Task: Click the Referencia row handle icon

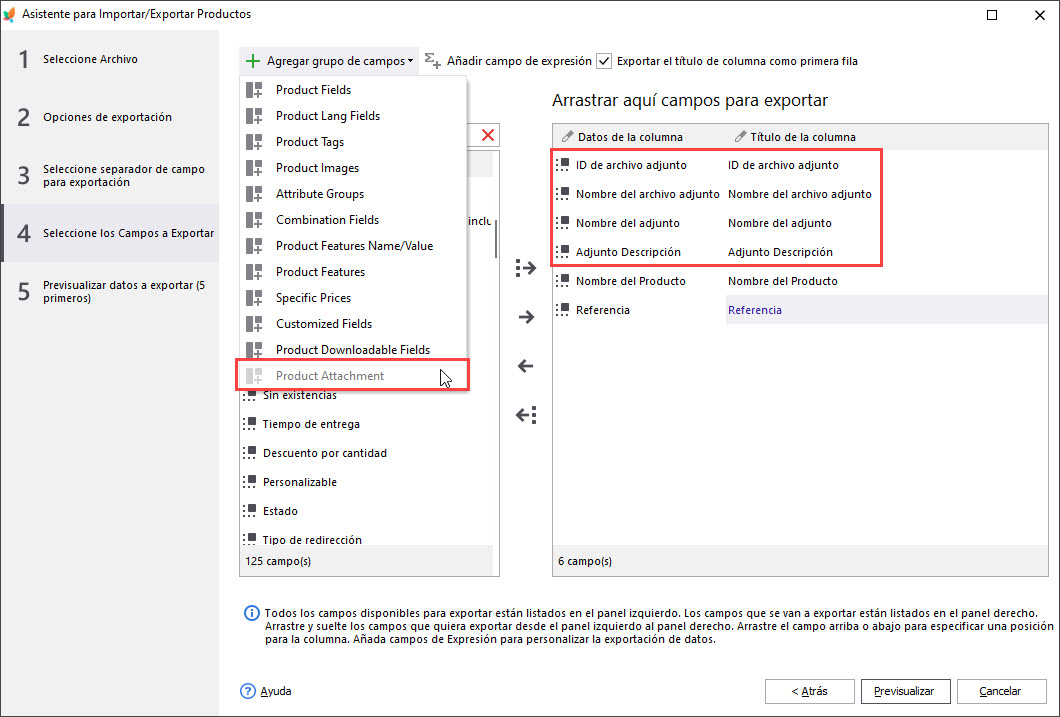Action: click(562, 310)
